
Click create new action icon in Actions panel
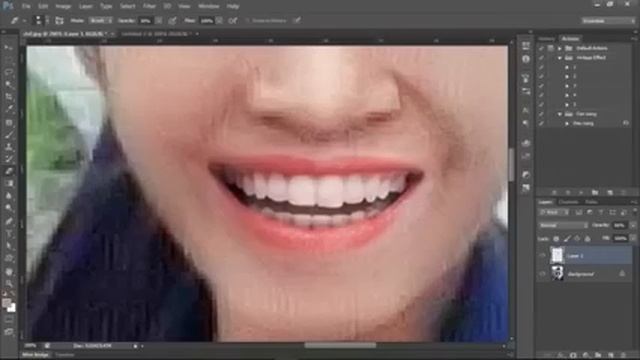click(x=610, y=192)
